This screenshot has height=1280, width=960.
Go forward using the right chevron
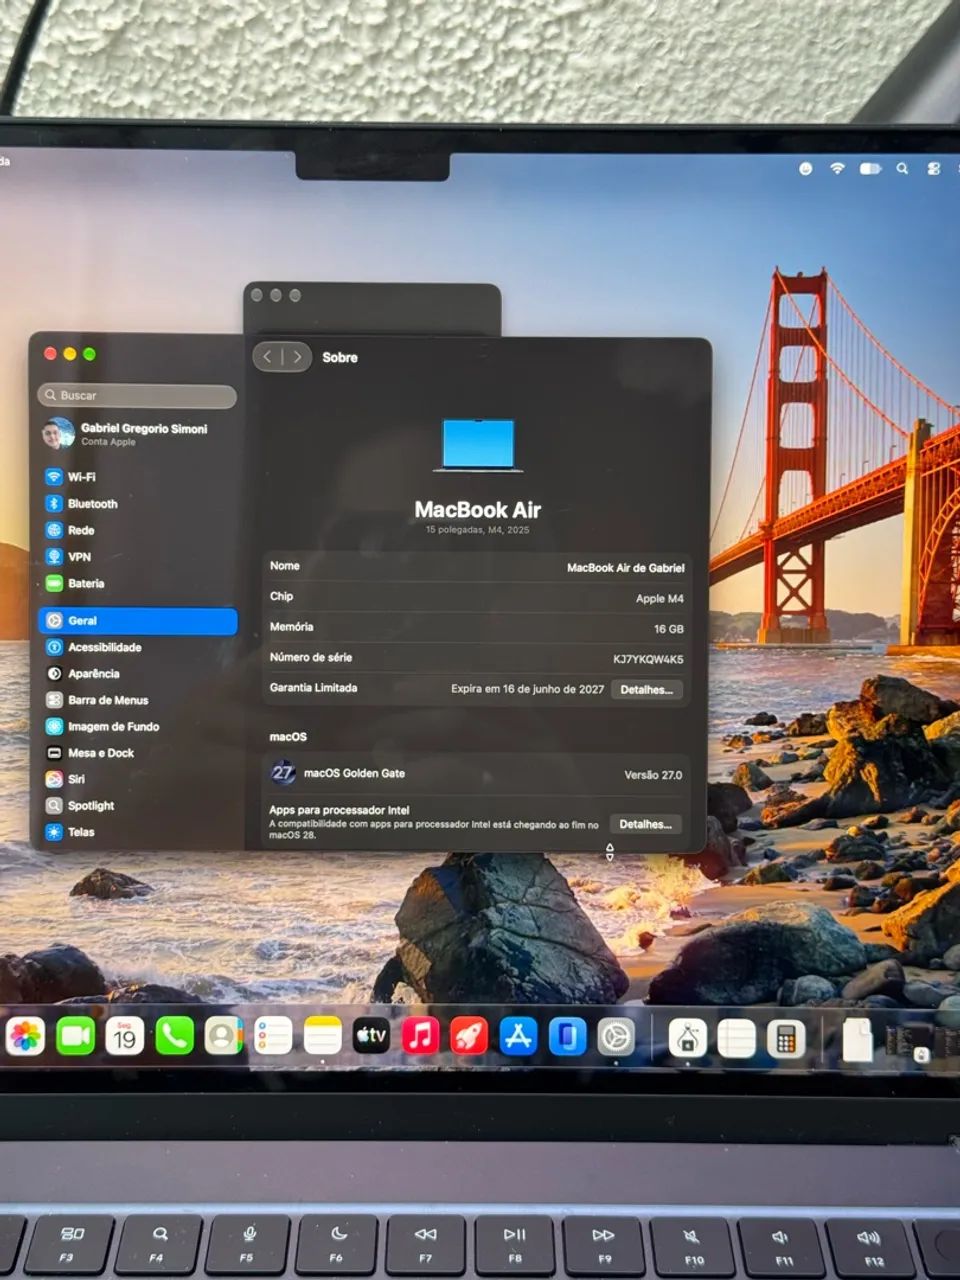[x=297, y=357]
